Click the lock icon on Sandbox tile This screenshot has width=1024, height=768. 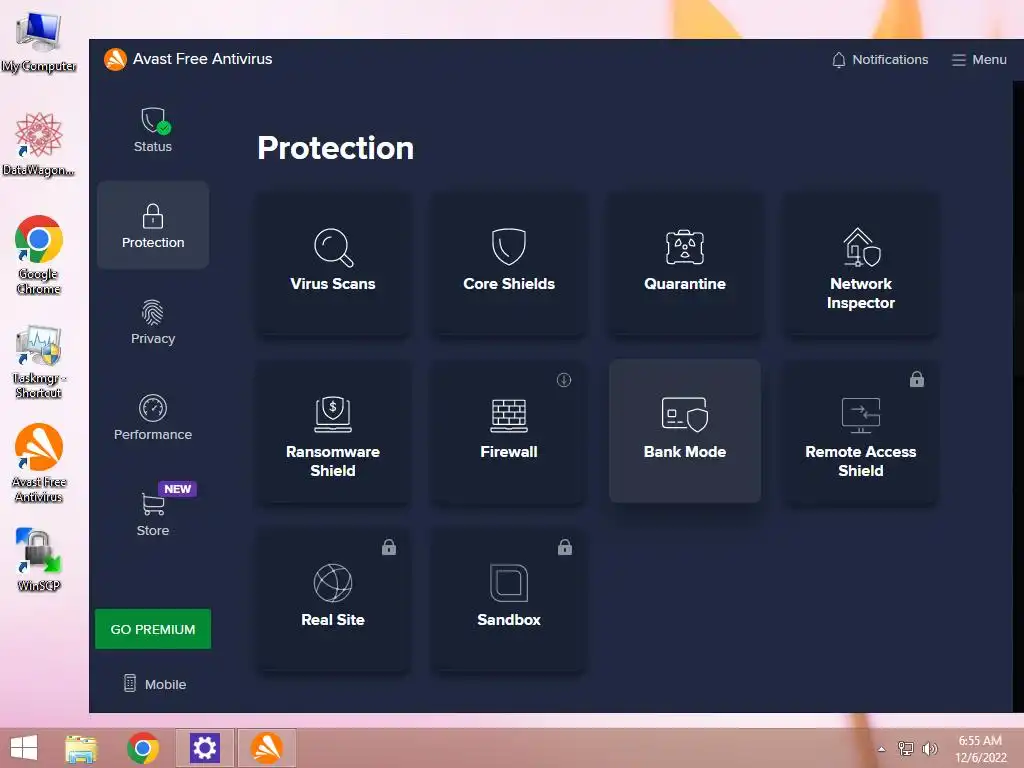point(565,547)
